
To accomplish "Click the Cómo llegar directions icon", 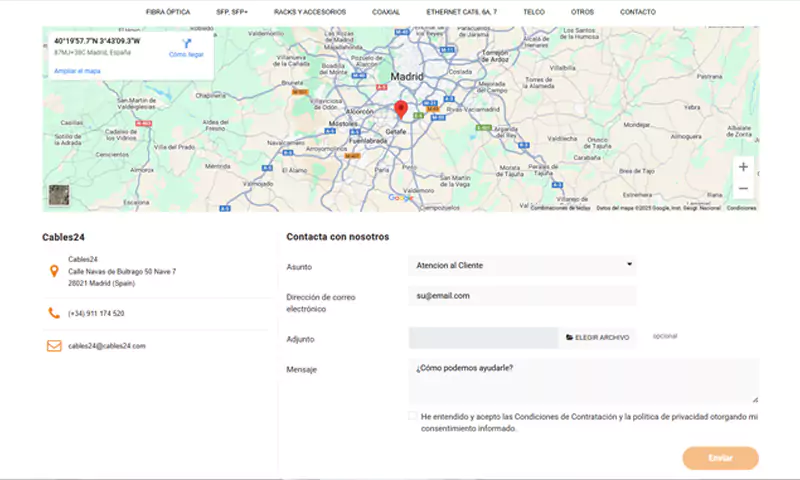I will 186,44.
